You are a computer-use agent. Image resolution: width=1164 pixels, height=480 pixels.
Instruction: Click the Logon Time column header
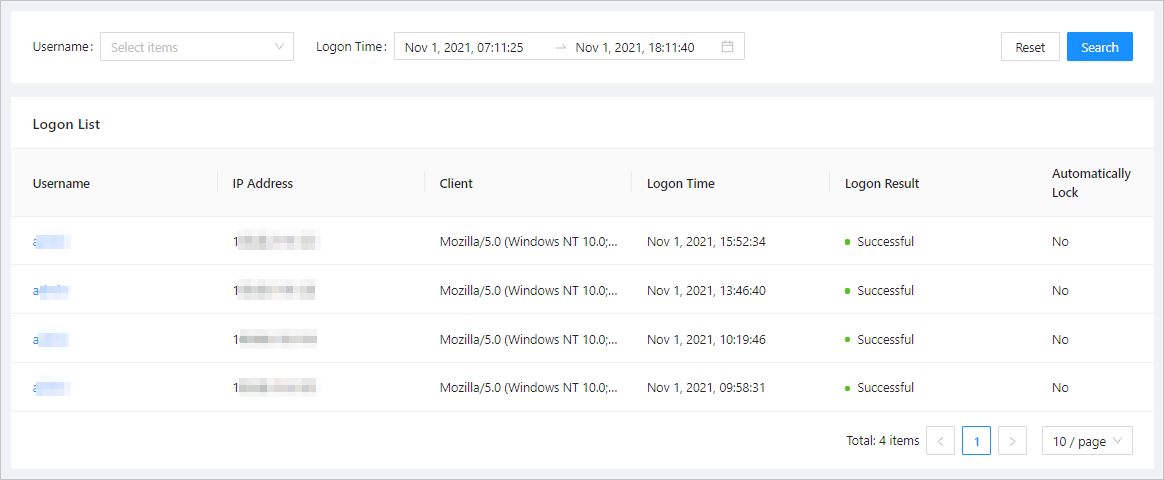680,183
